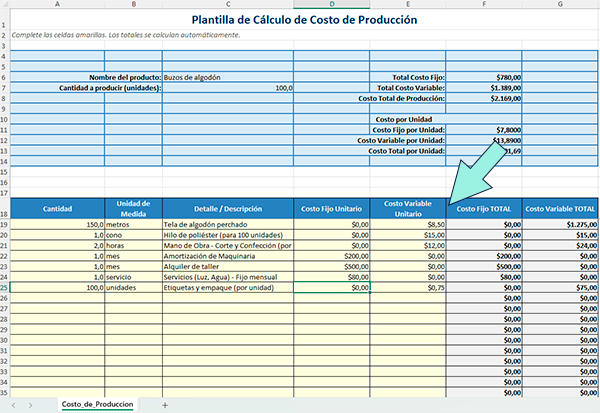Select row 25 header

[x=5, y=288]
